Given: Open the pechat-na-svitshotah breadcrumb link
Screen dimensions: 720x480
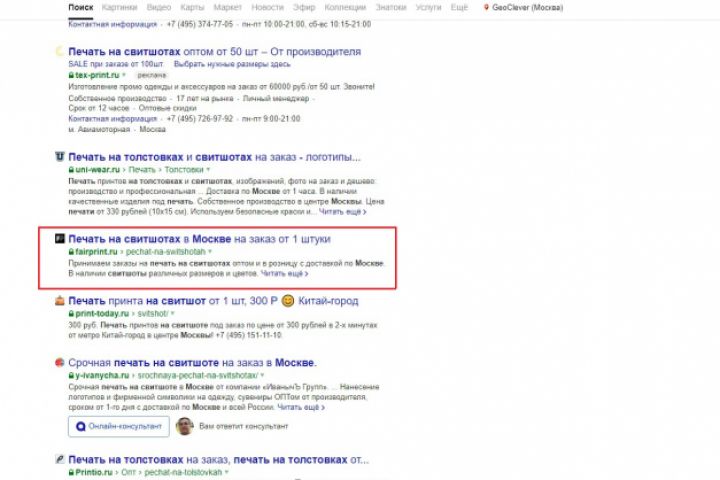Looking at the screenshot, I should click(x=165, y=252).
